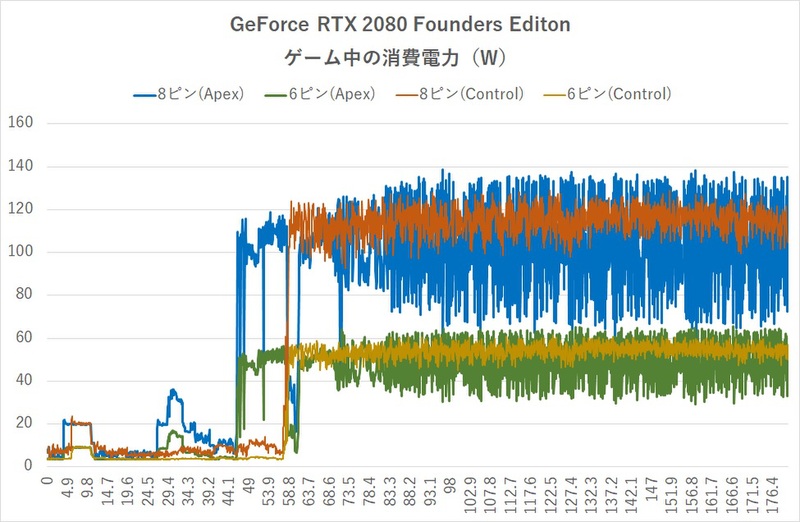Click the y-axis label '120'
Viewport: 800px width, 522px height.
20,208
